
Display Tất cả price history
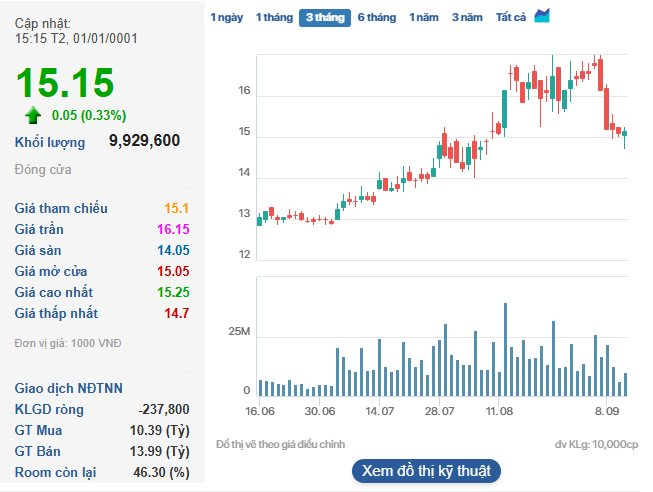[x=511, y=18]
